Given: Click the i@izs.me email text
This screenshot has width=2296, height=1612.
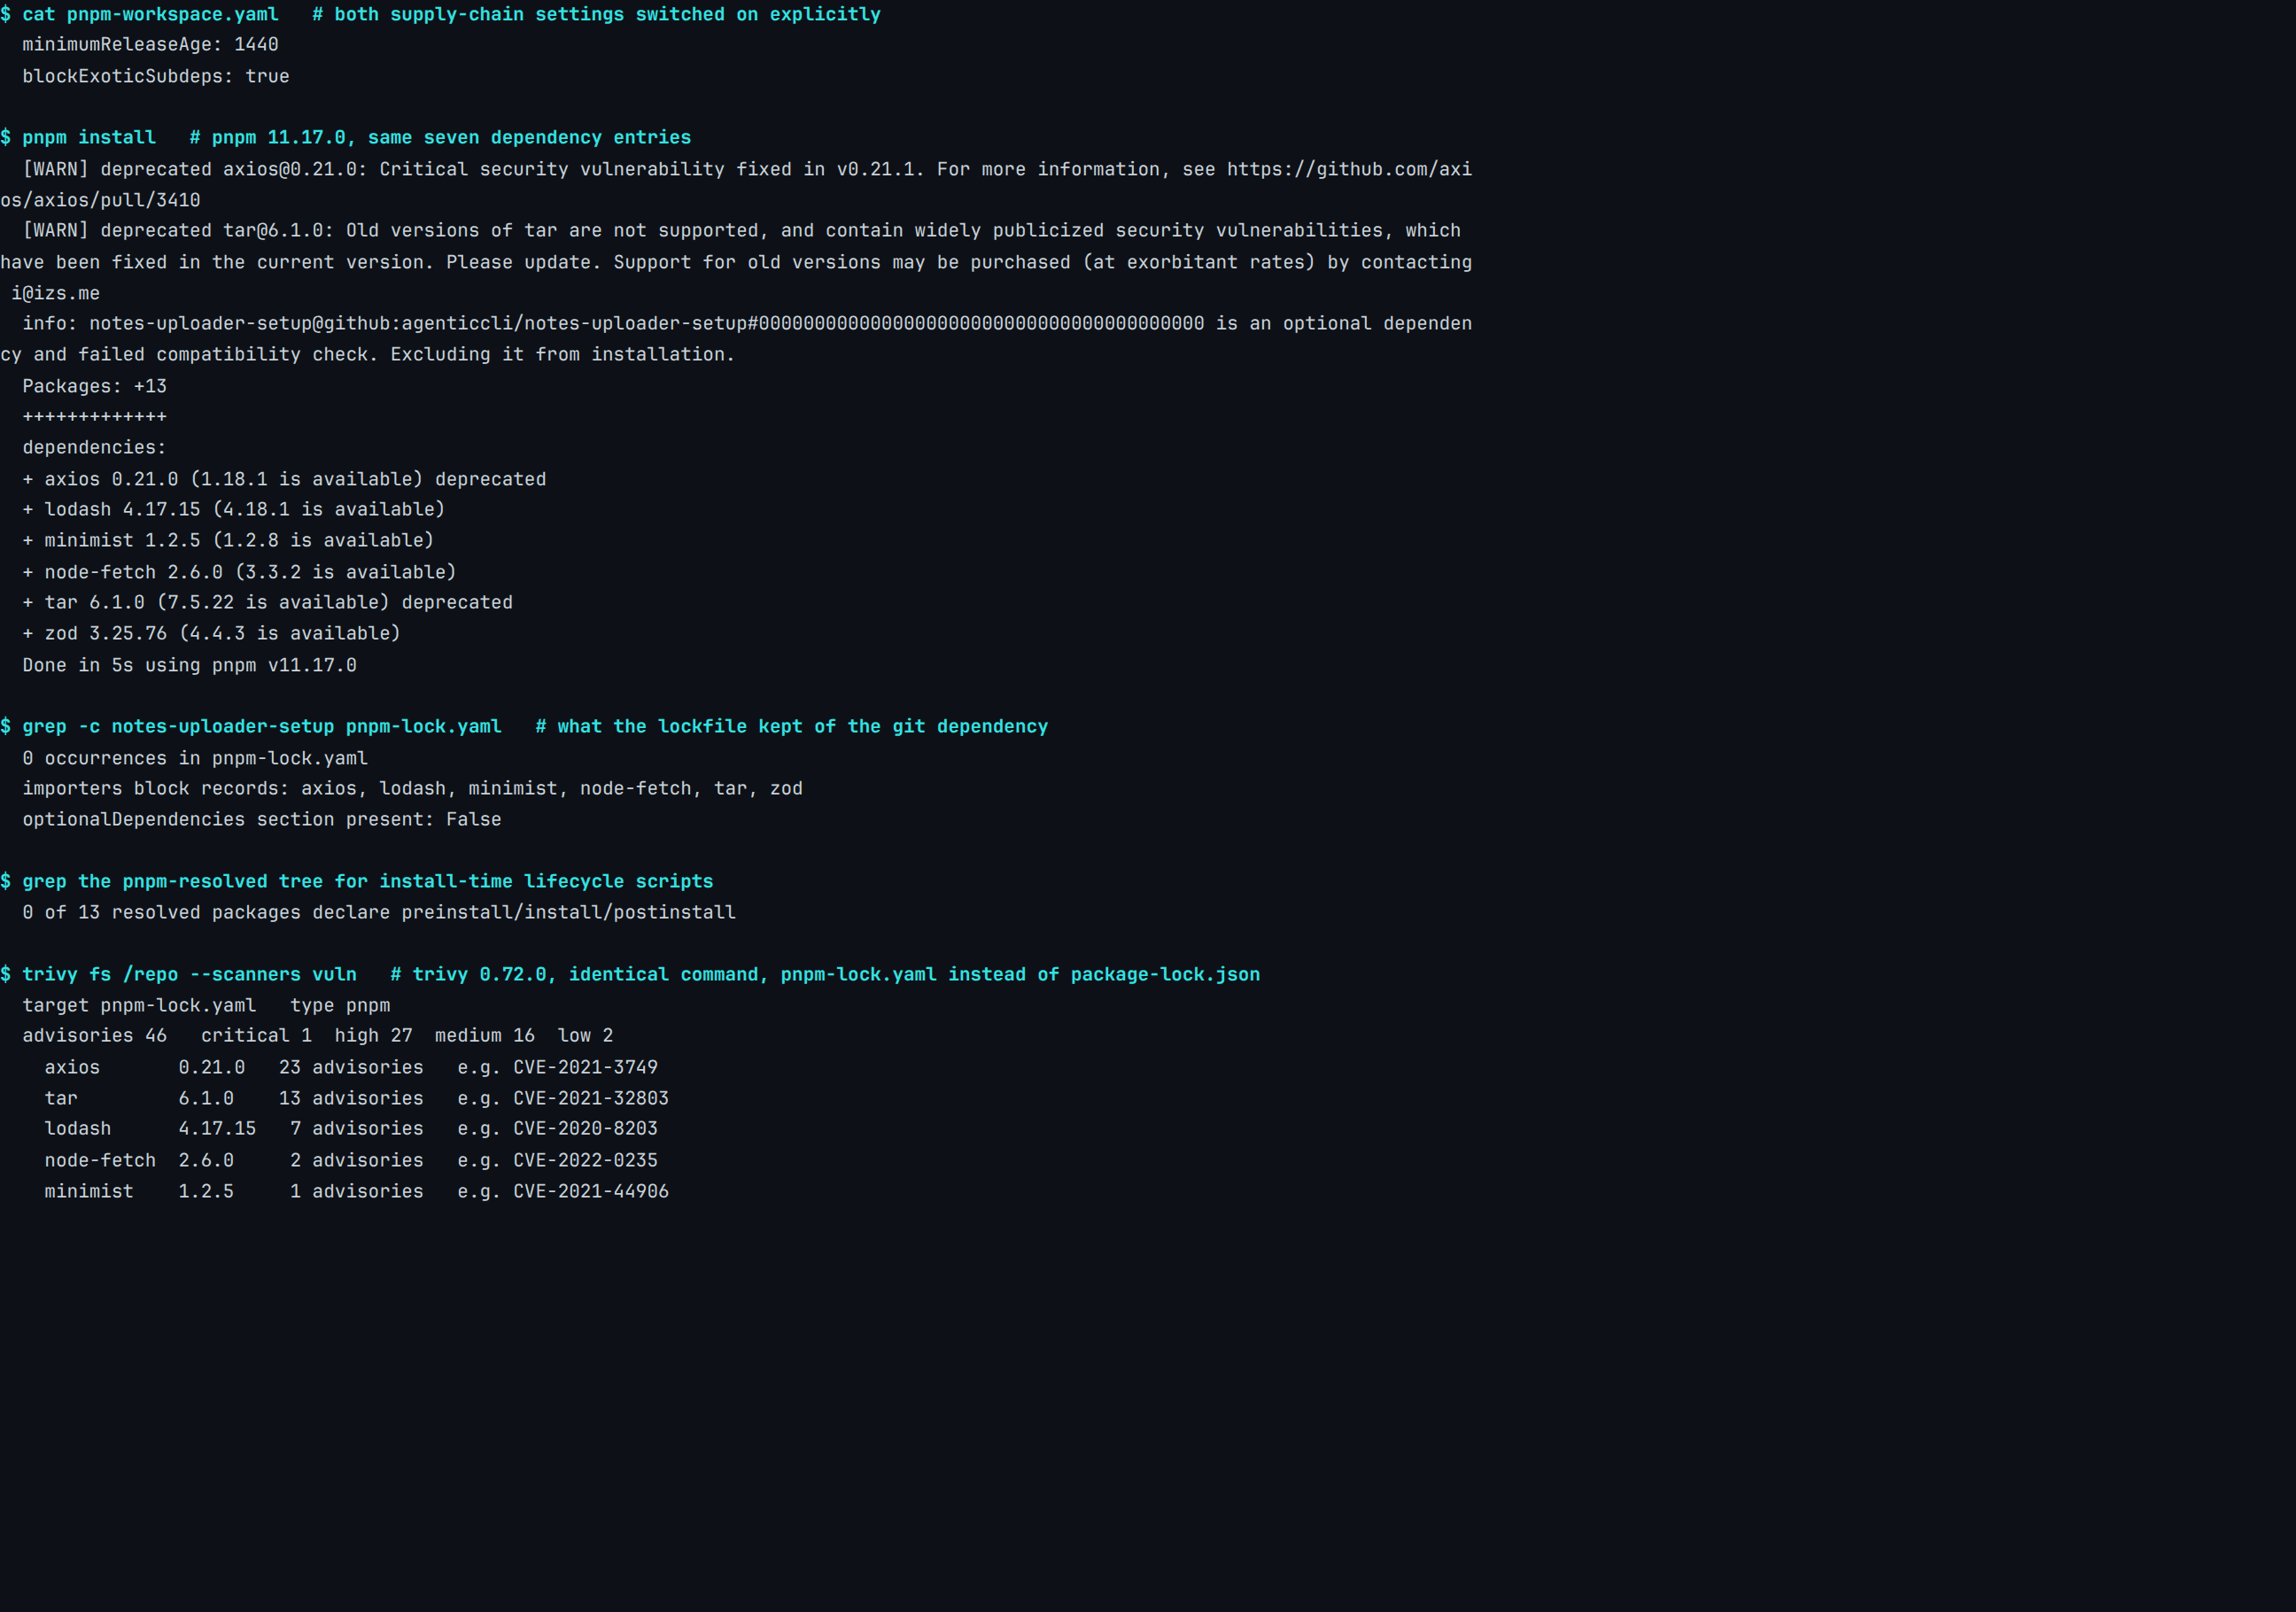Looking at the screenshot, I should coord(56,293).
